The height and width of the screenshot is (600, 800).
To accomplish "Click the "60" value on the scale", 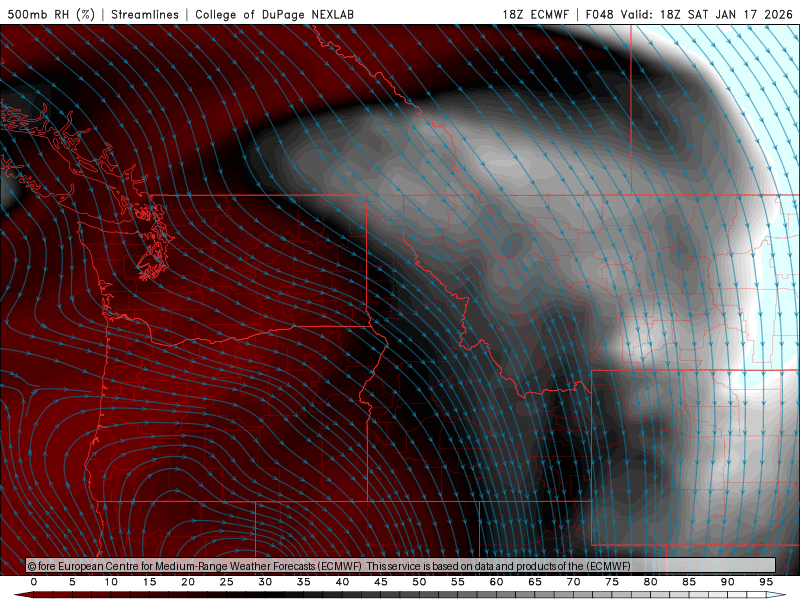I will click(x=496, y=582).
